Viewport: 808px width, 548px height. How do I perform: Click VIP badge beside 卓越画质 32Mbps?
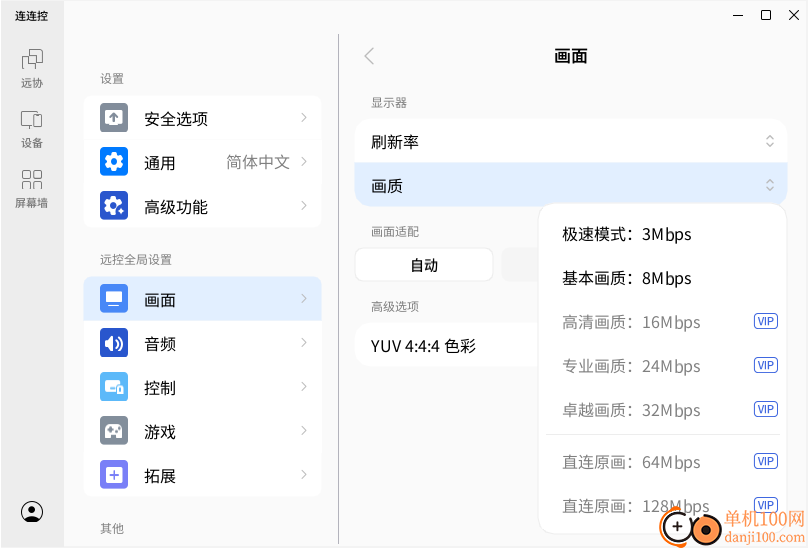pyautogui.click(x=766, y=409)
